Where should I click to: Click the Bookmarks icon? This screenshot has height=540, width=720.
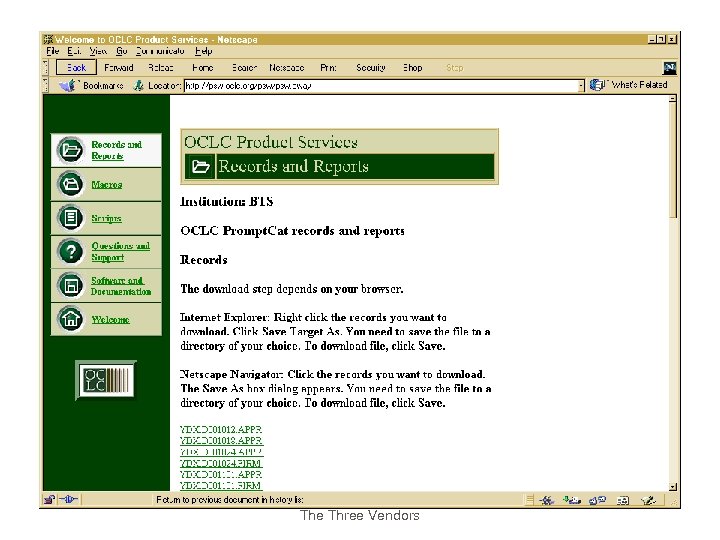(68, 85)
